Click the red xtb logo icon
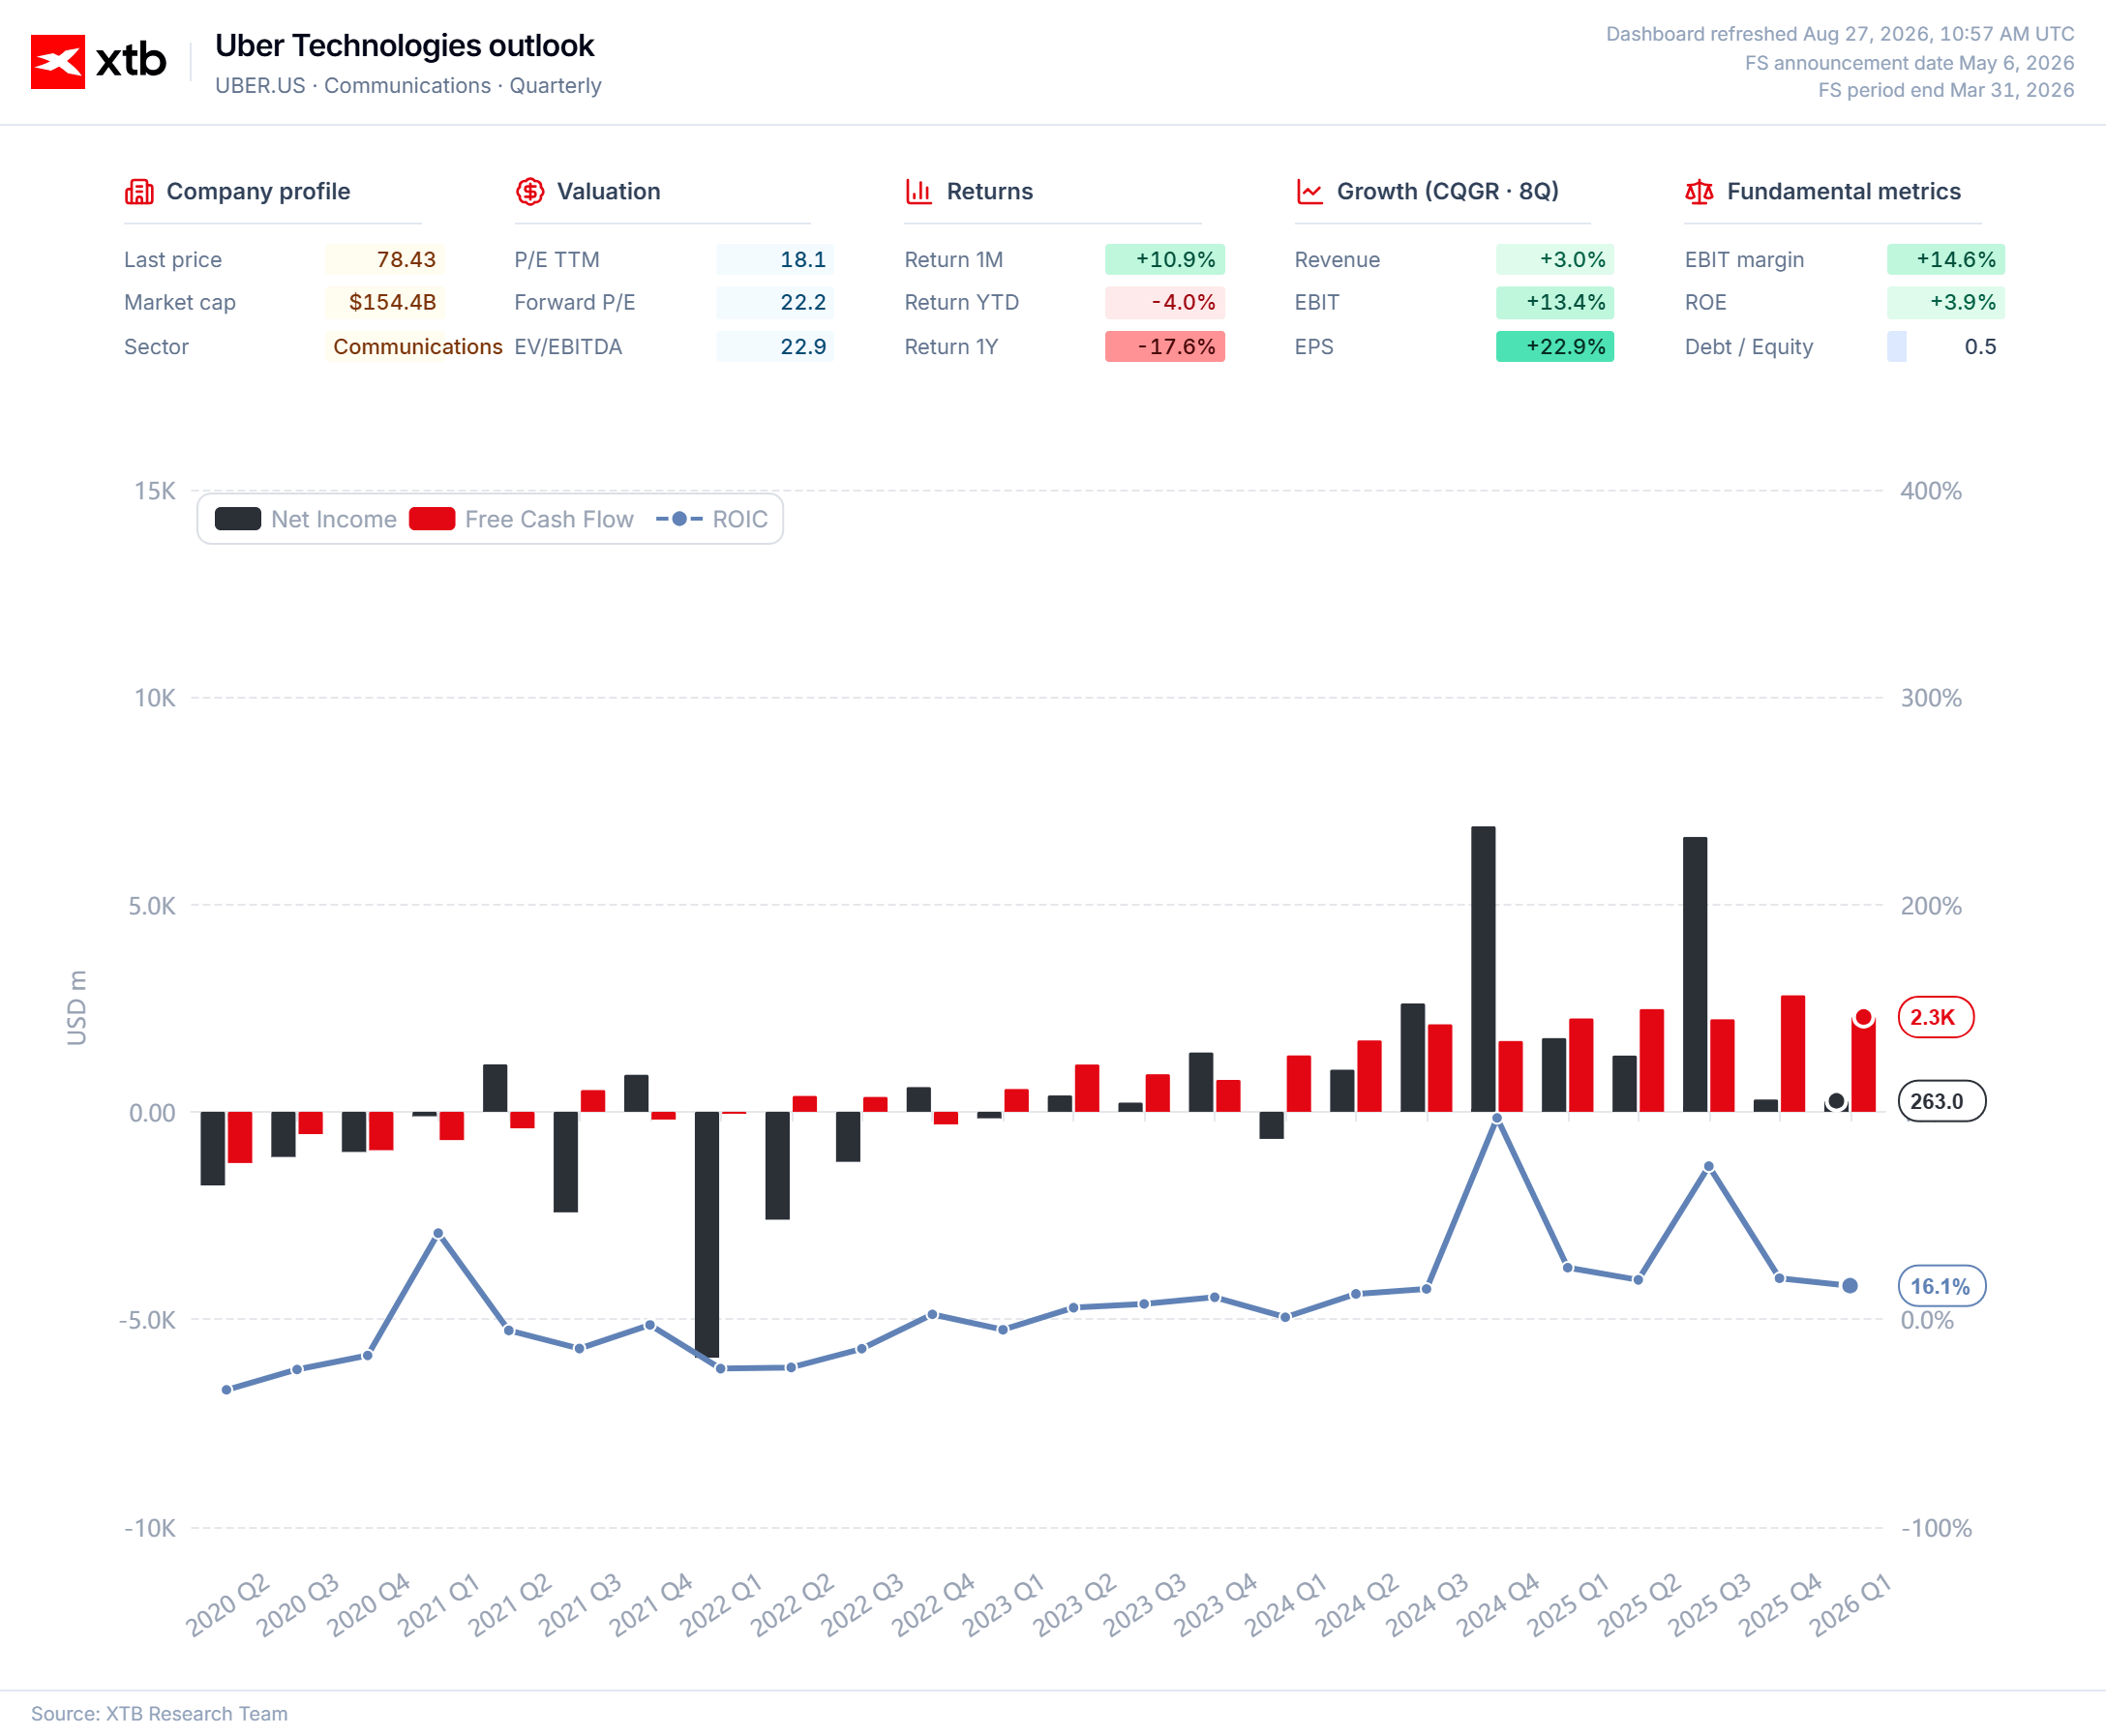This screenshot has height=1736, width=2106. click(x=58, y=62)
